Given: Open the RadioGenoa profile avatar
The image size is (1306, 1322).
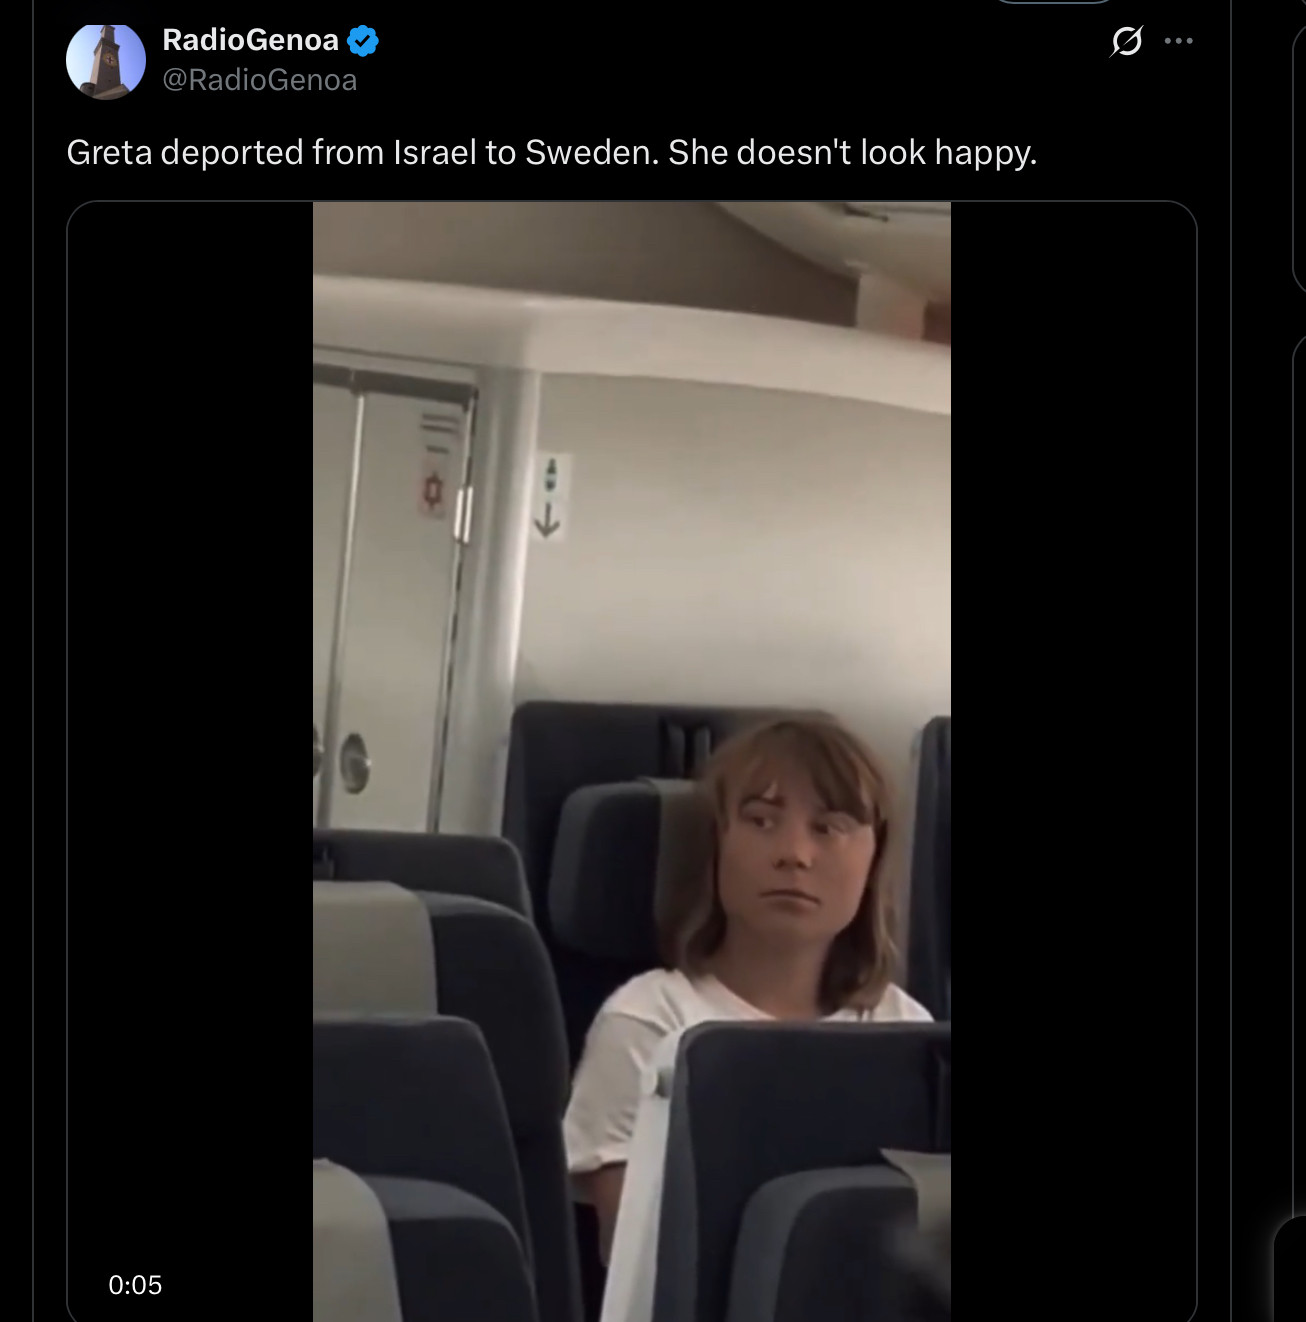Looking at the screenshot, I should tap(106, 61).
